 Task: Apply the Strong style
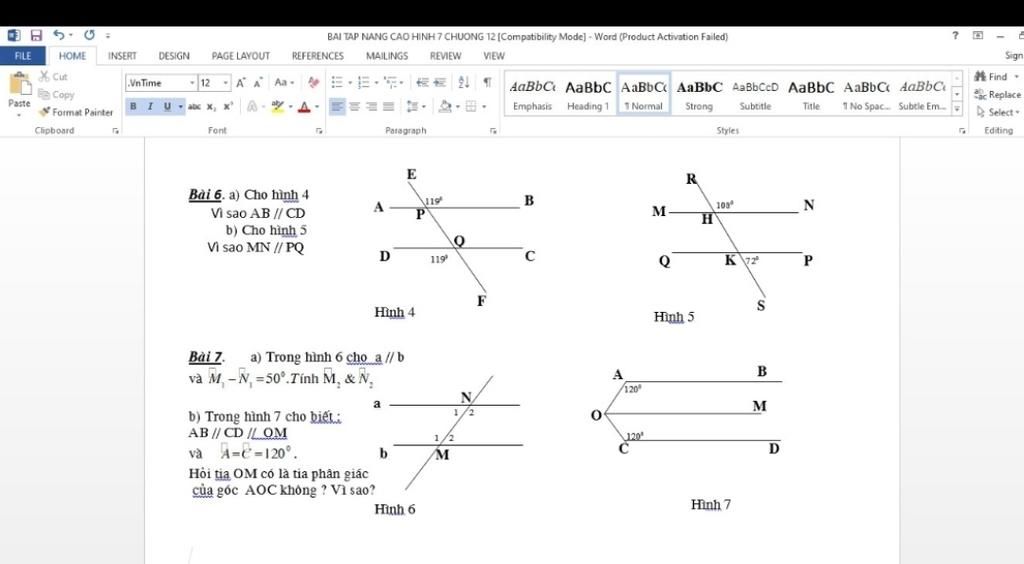(699, 95)
